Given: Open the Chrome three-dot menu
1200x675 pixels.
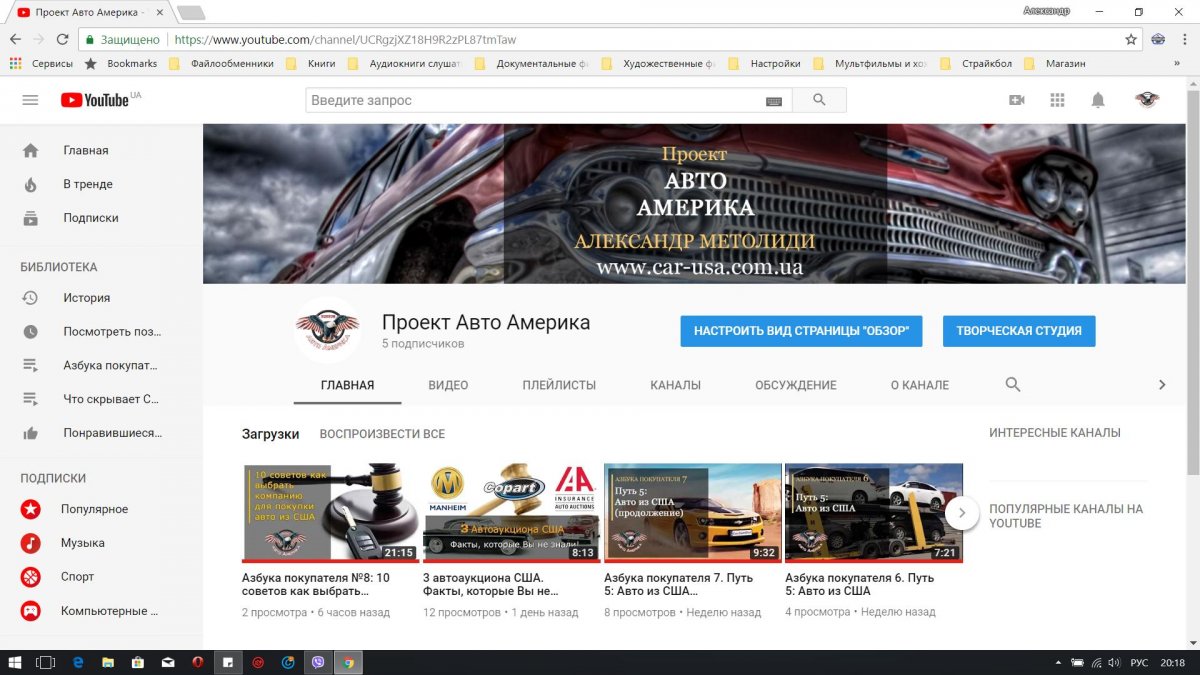Looking at the screenshot, I should (x=1185, y=39).
